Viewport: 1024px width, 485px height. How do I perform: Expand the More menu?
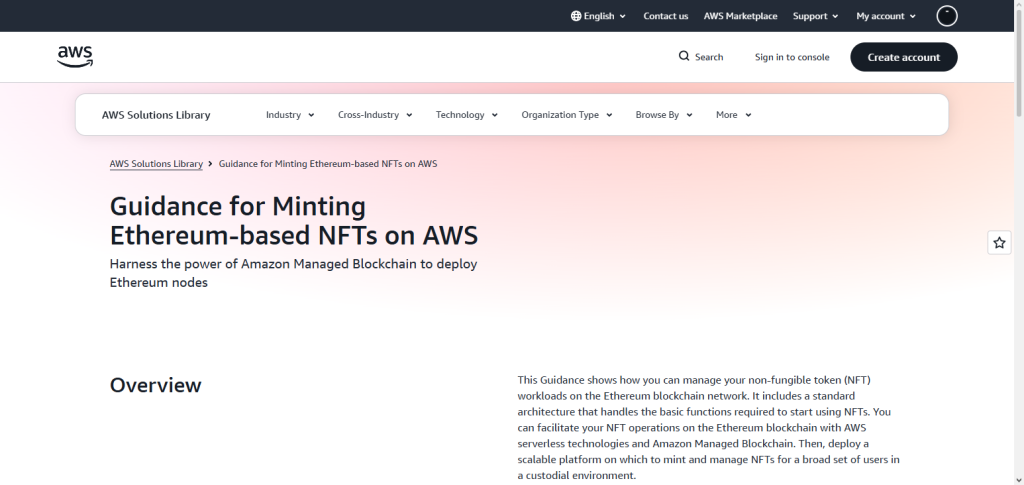pyautogui.click(x=734, y=115)
